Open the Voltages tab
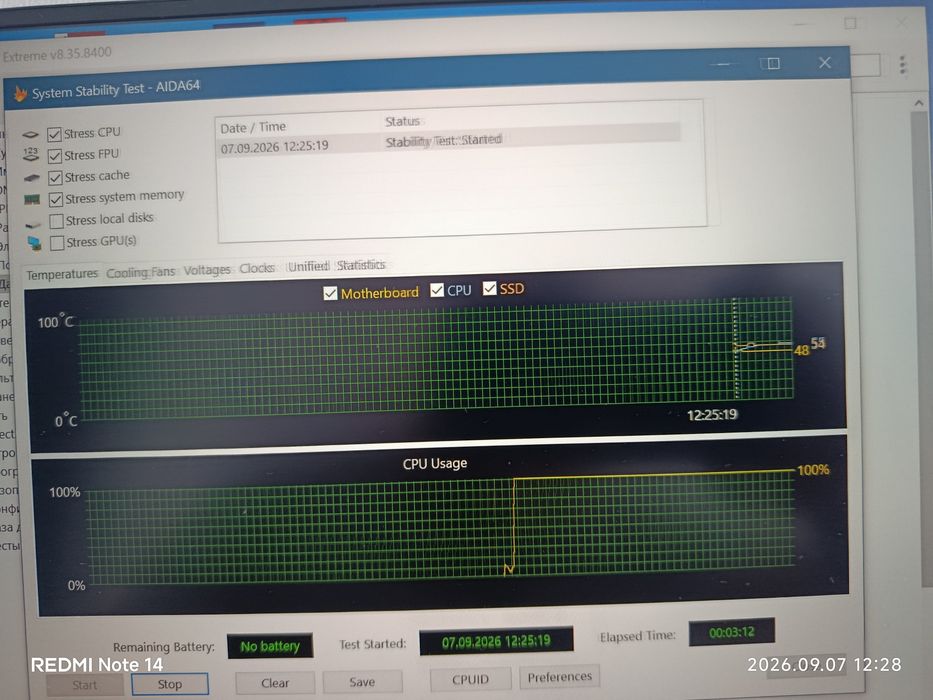This screenshot has height=700, width=933. [206, 270]
